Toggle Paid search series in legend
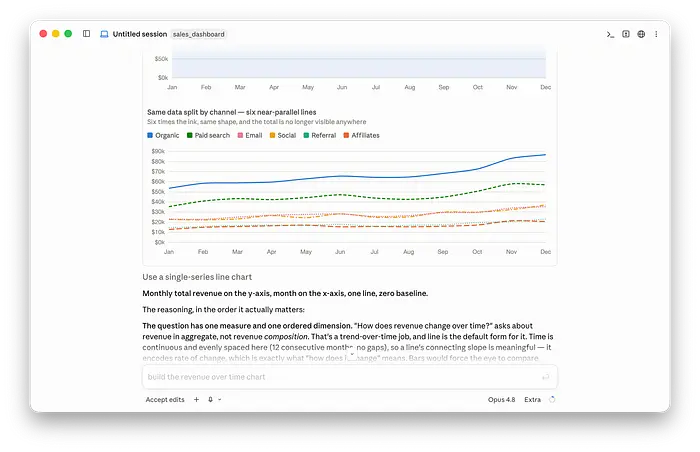 208,135
